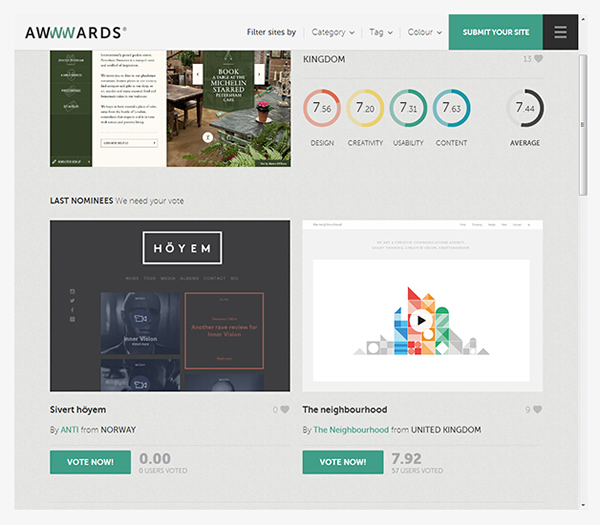
Task: Click the Content score circle 7.63
Action: pyautogui.click(x=451, y=108)
